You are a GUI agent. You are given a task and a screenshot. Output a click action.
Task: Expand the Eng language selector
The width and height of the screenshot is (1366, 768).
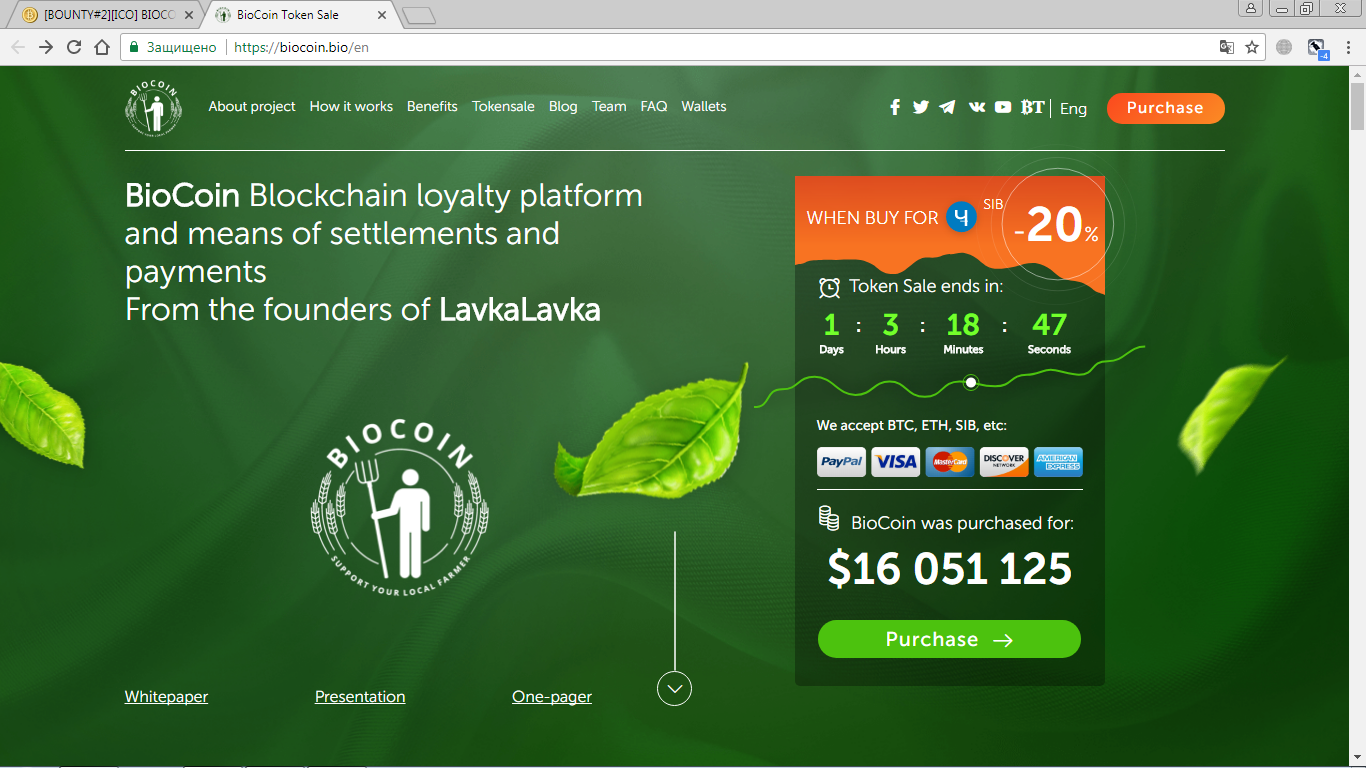(x=1073, y=108)
